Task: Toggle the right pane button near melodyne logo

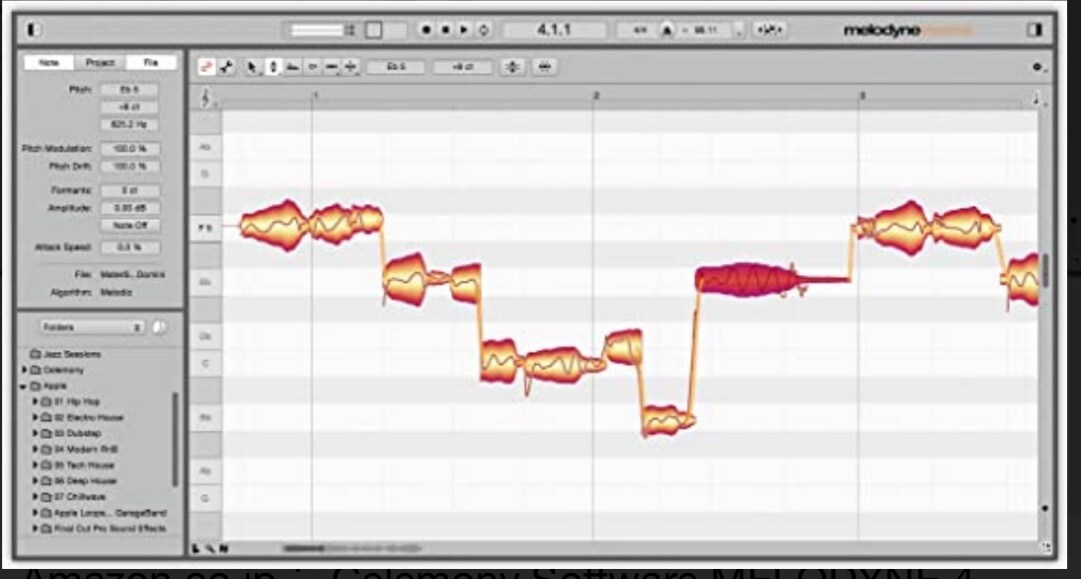Action: tap(1034, 30)
